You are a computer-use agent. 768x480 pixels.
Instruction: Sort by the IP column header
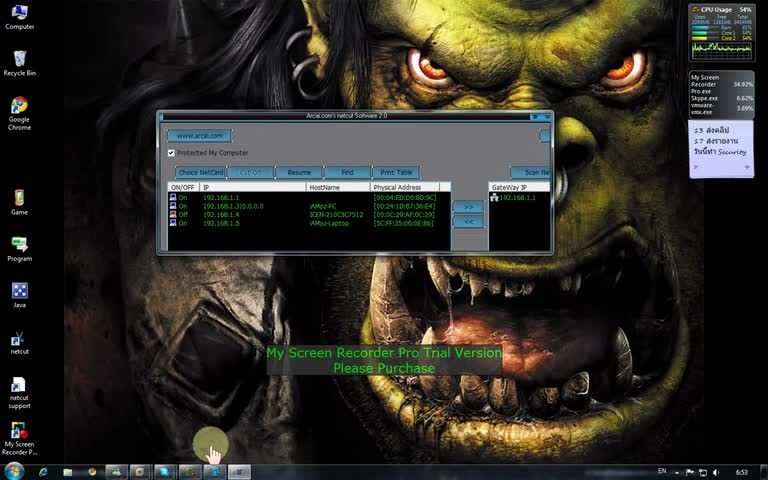click(253, 187)
